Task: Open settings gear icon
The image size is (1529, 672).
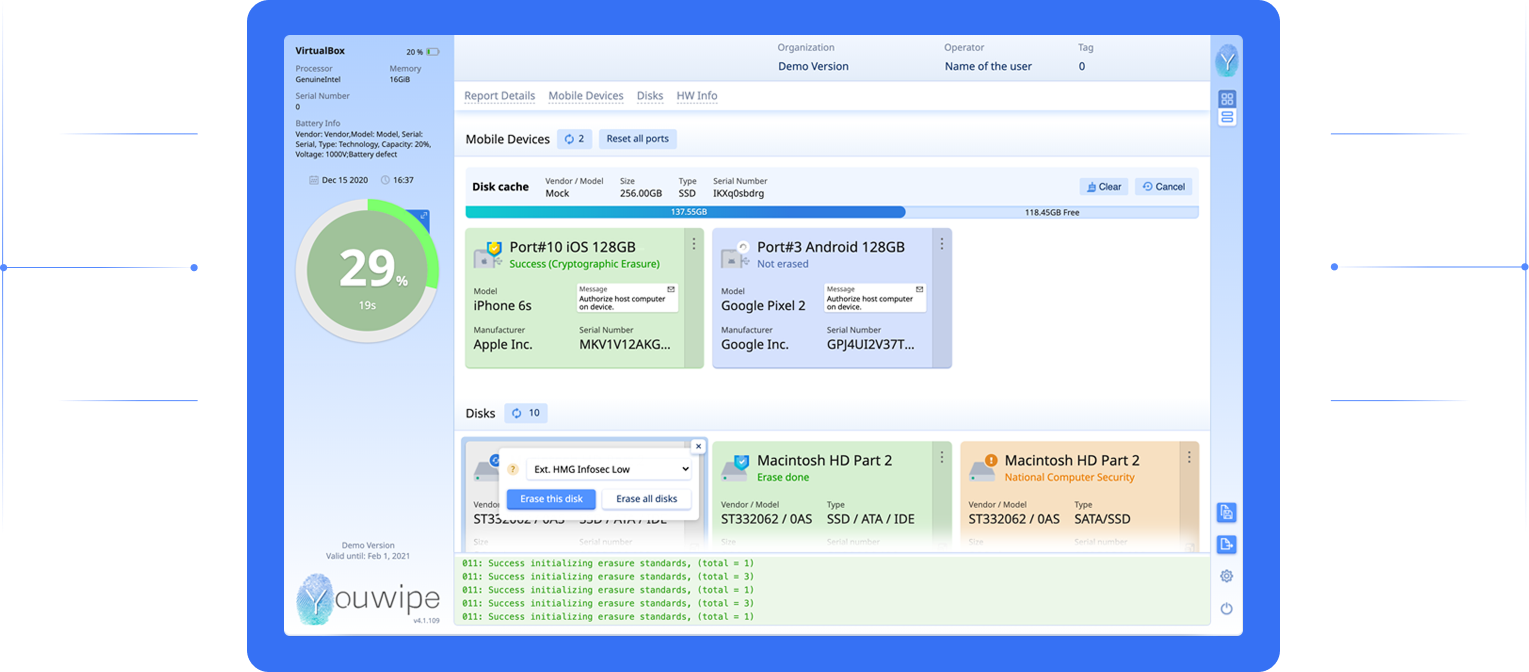Action: 1227,576
